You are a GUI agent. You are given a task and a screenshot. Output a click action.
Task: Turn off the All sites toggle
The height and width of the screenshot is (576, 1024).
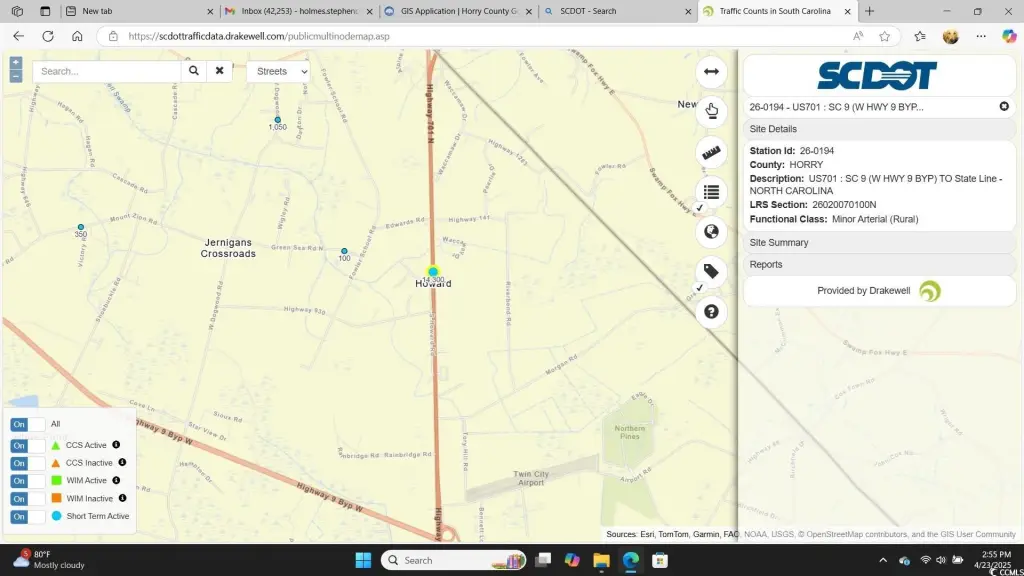(27, 424)
